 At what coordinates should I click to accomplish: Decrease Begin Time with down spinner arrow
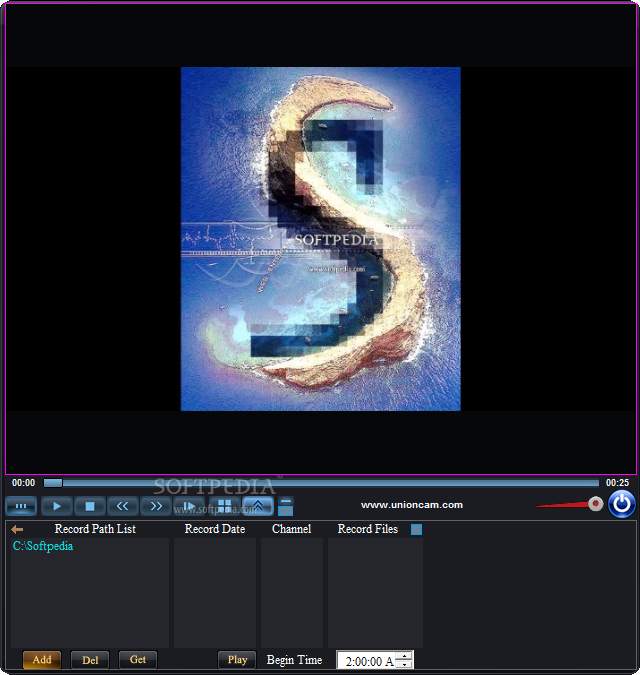coord(404,664)
